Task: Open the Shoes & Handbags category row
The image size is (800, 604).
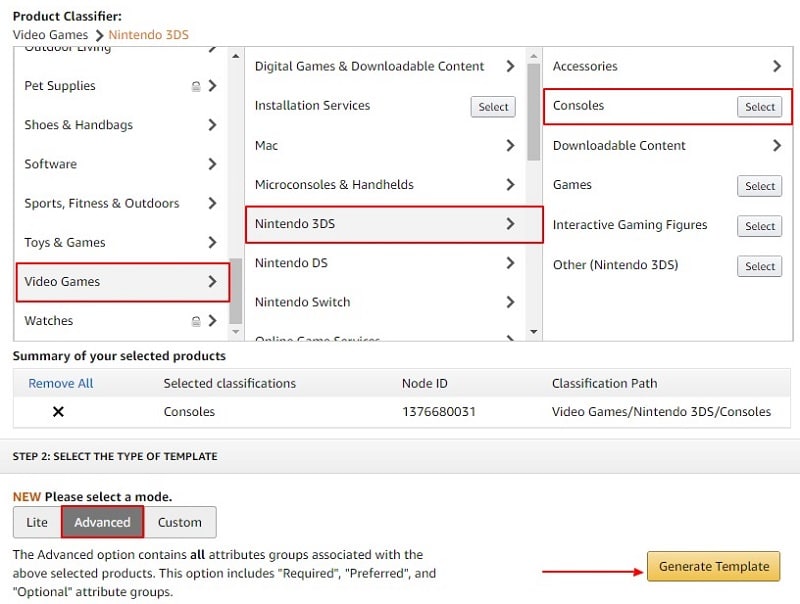Action: click(x=121, y=125)
